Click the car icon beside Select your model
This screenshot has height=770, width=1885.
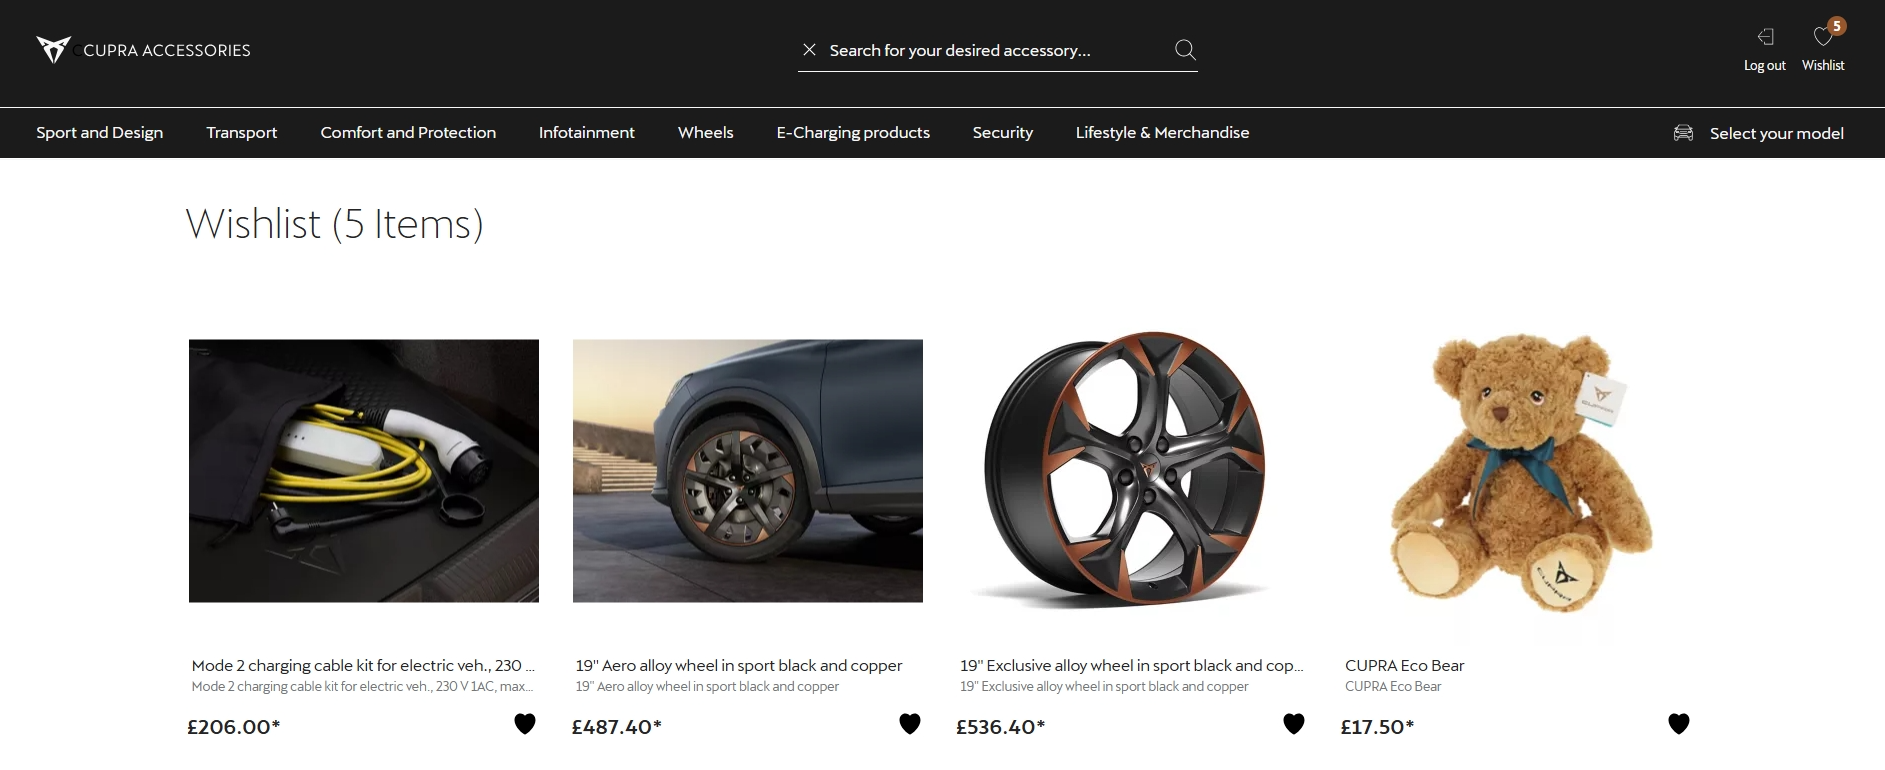[1683, 133]
